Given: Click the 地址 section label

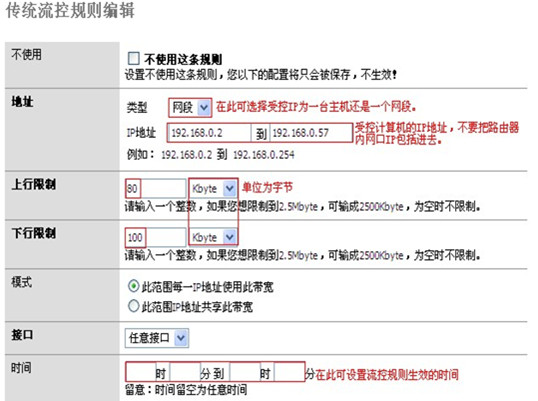Looking at the screenshot, I should pyautogui.click(x=22, y=102).
